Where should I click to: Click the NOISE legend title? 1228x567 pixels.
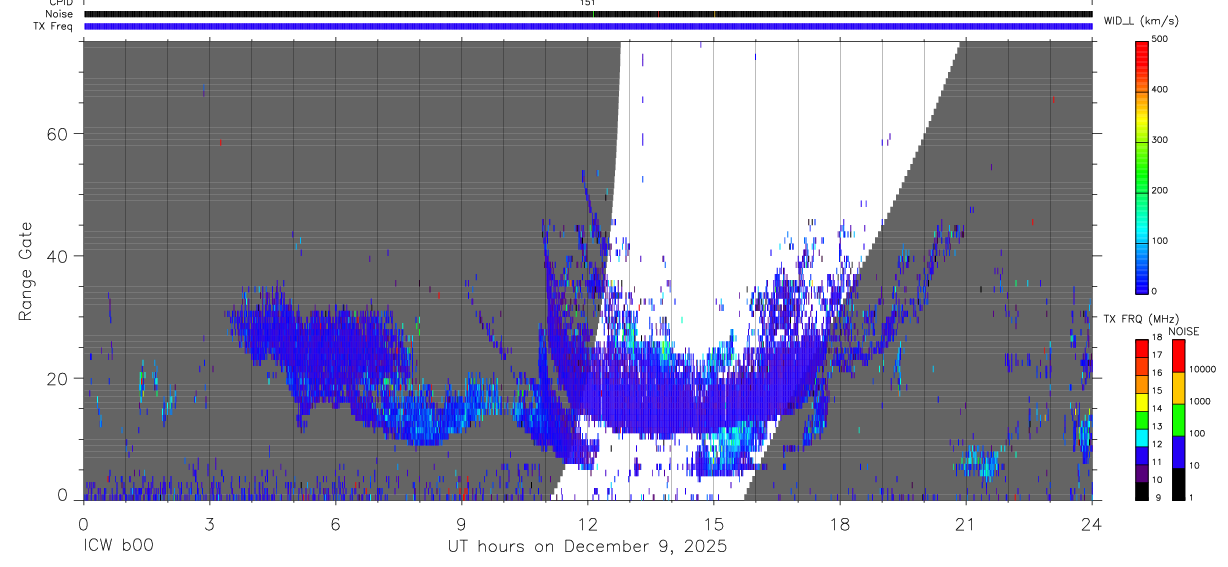(1184, 331)
